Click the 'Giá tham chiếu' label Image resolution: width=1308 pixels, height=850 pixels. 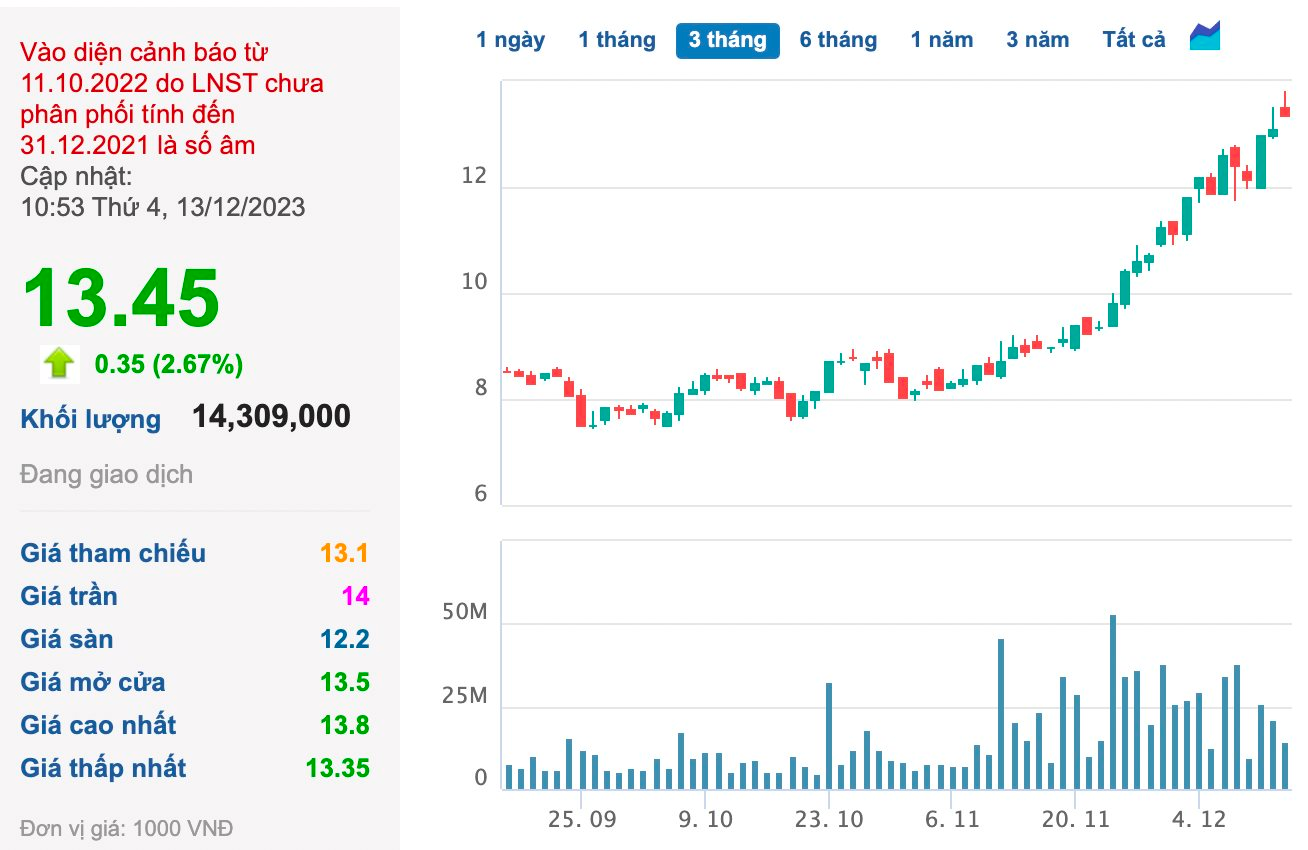[113, 552]
